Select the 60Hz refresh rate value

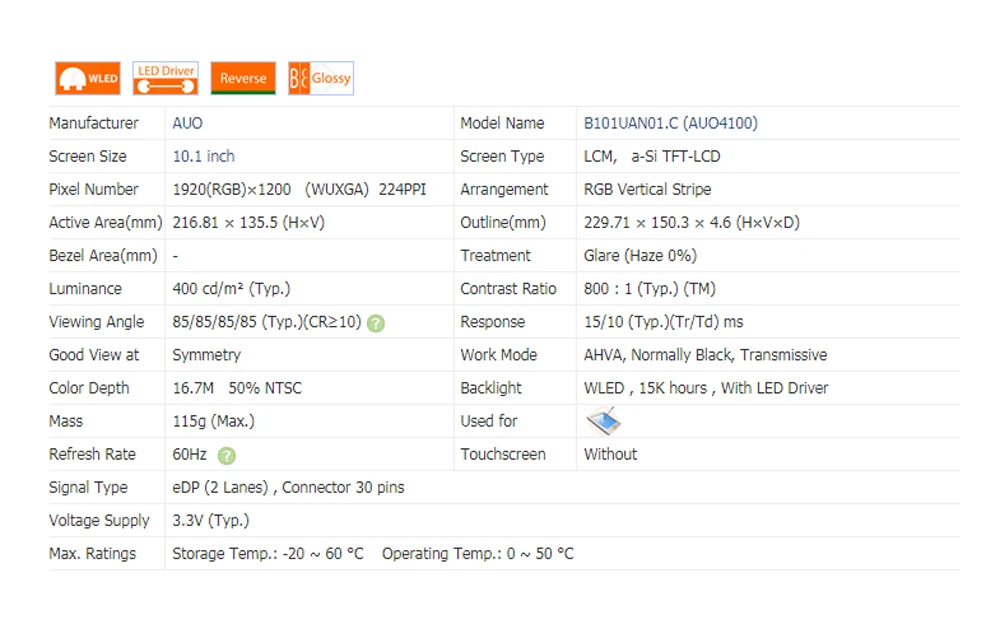coord(189,455)
